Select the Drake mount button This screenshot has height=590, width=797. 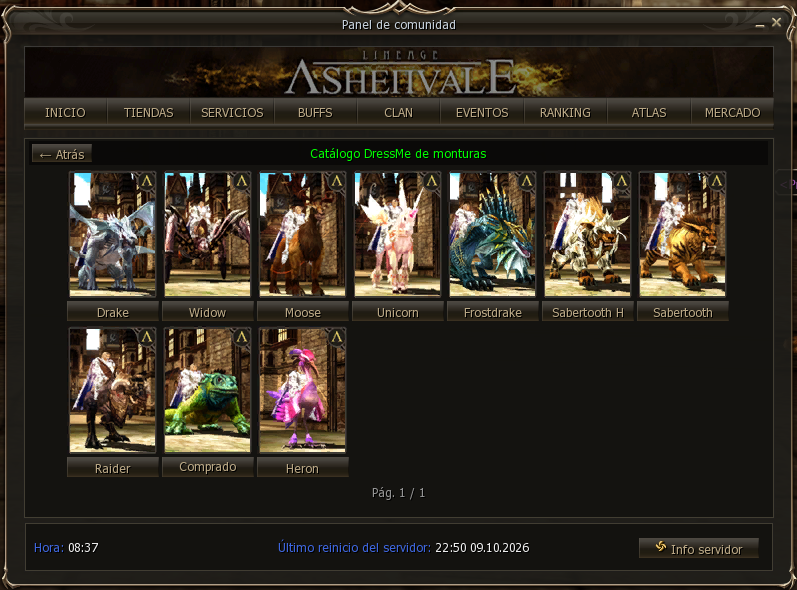(113, 312)
